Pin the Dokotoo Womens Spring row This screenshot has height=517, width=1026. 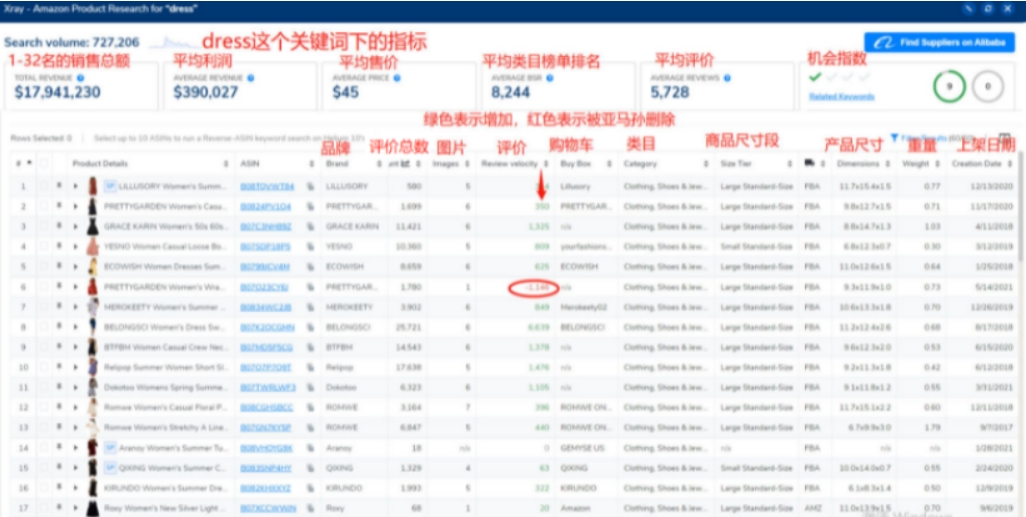point(60,387)
